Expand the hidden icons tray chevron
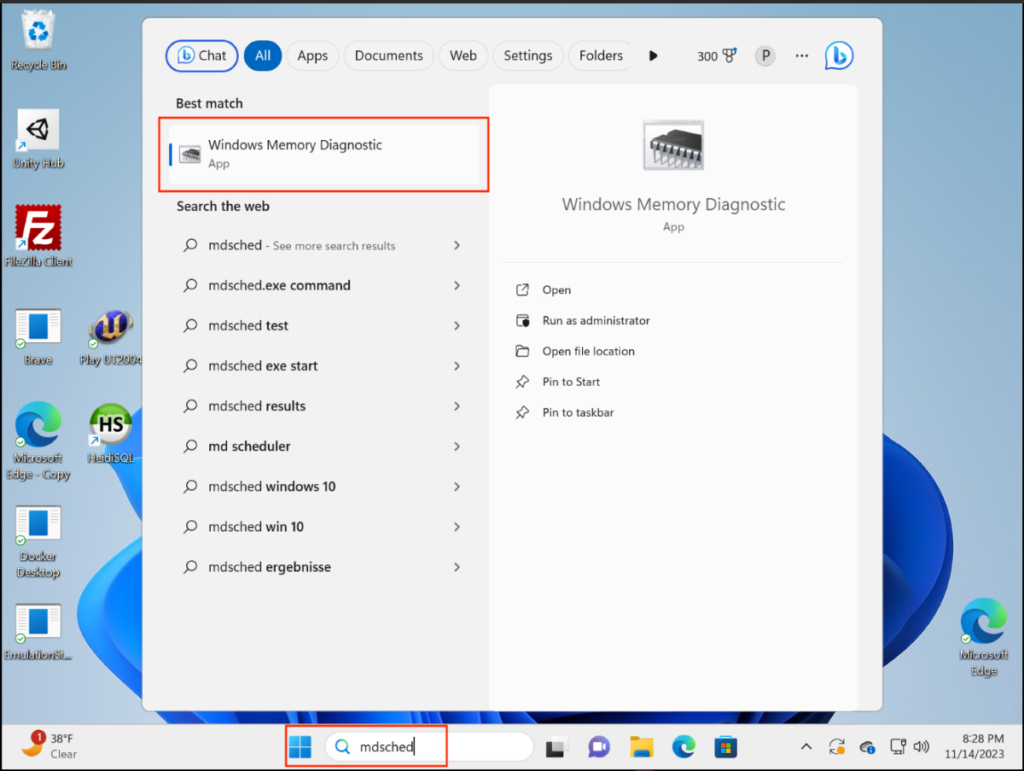Image resolution: width=1024 pixels, height=771 pixels. 805,746
